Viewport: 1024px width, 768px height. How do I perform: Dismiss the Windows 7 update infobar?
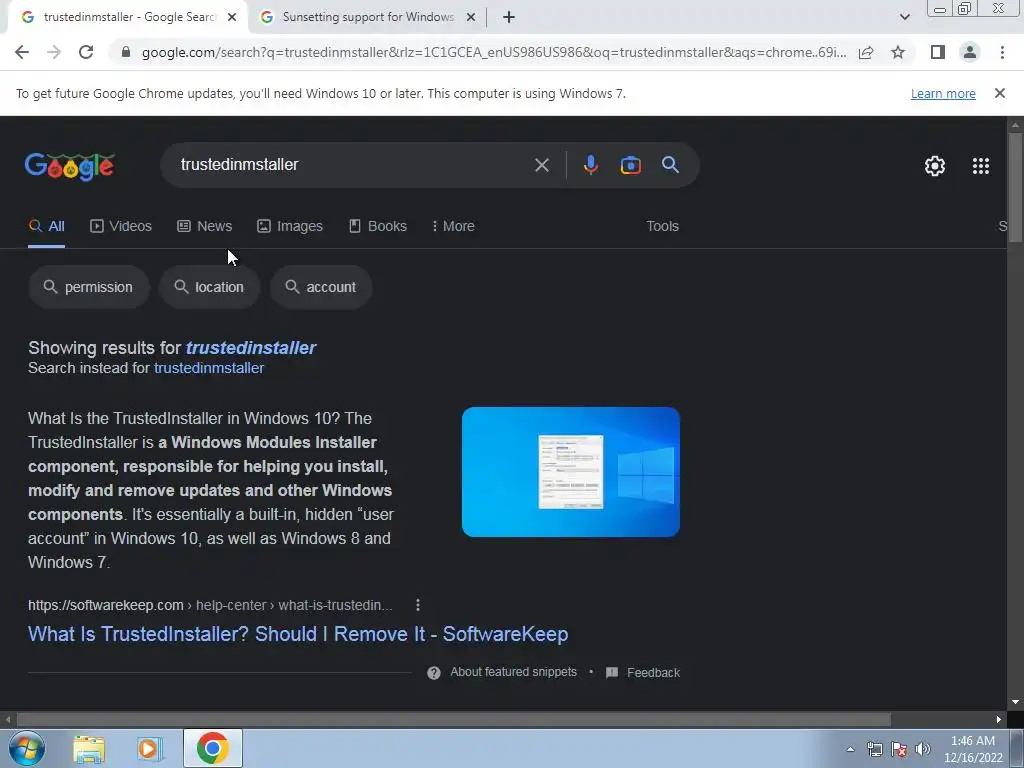pos(999,93)
